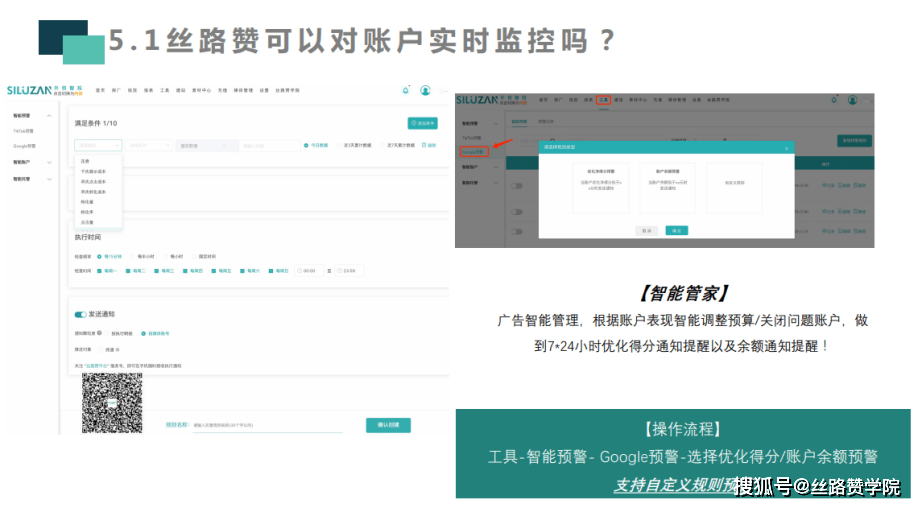The image size is (922, 508).
Task: Click the 确认创建 button
Action: 388,425
